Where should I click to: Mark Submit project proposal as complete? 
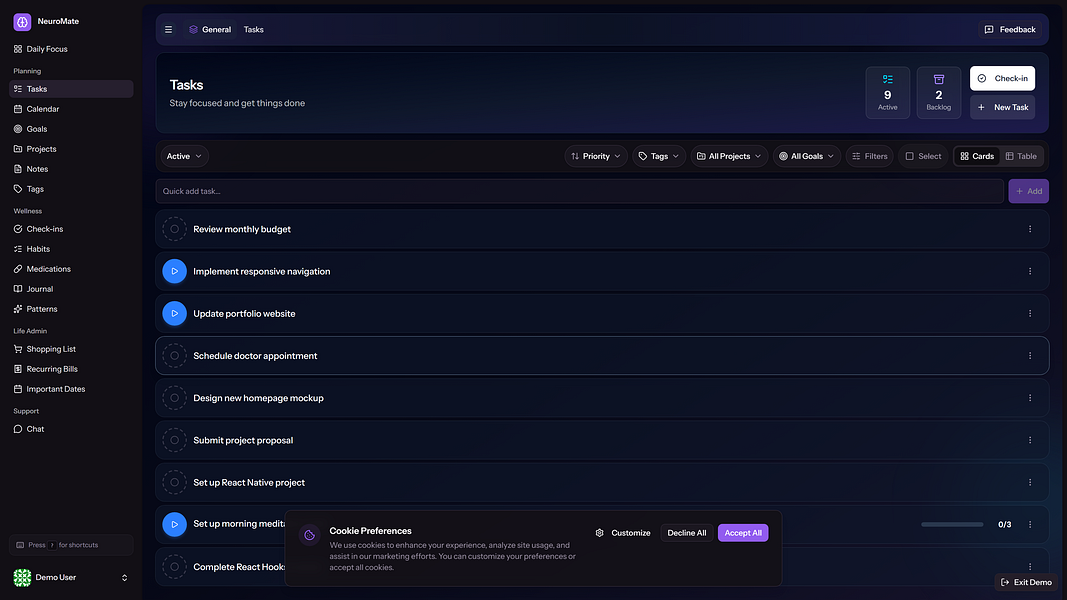[174, 440]
